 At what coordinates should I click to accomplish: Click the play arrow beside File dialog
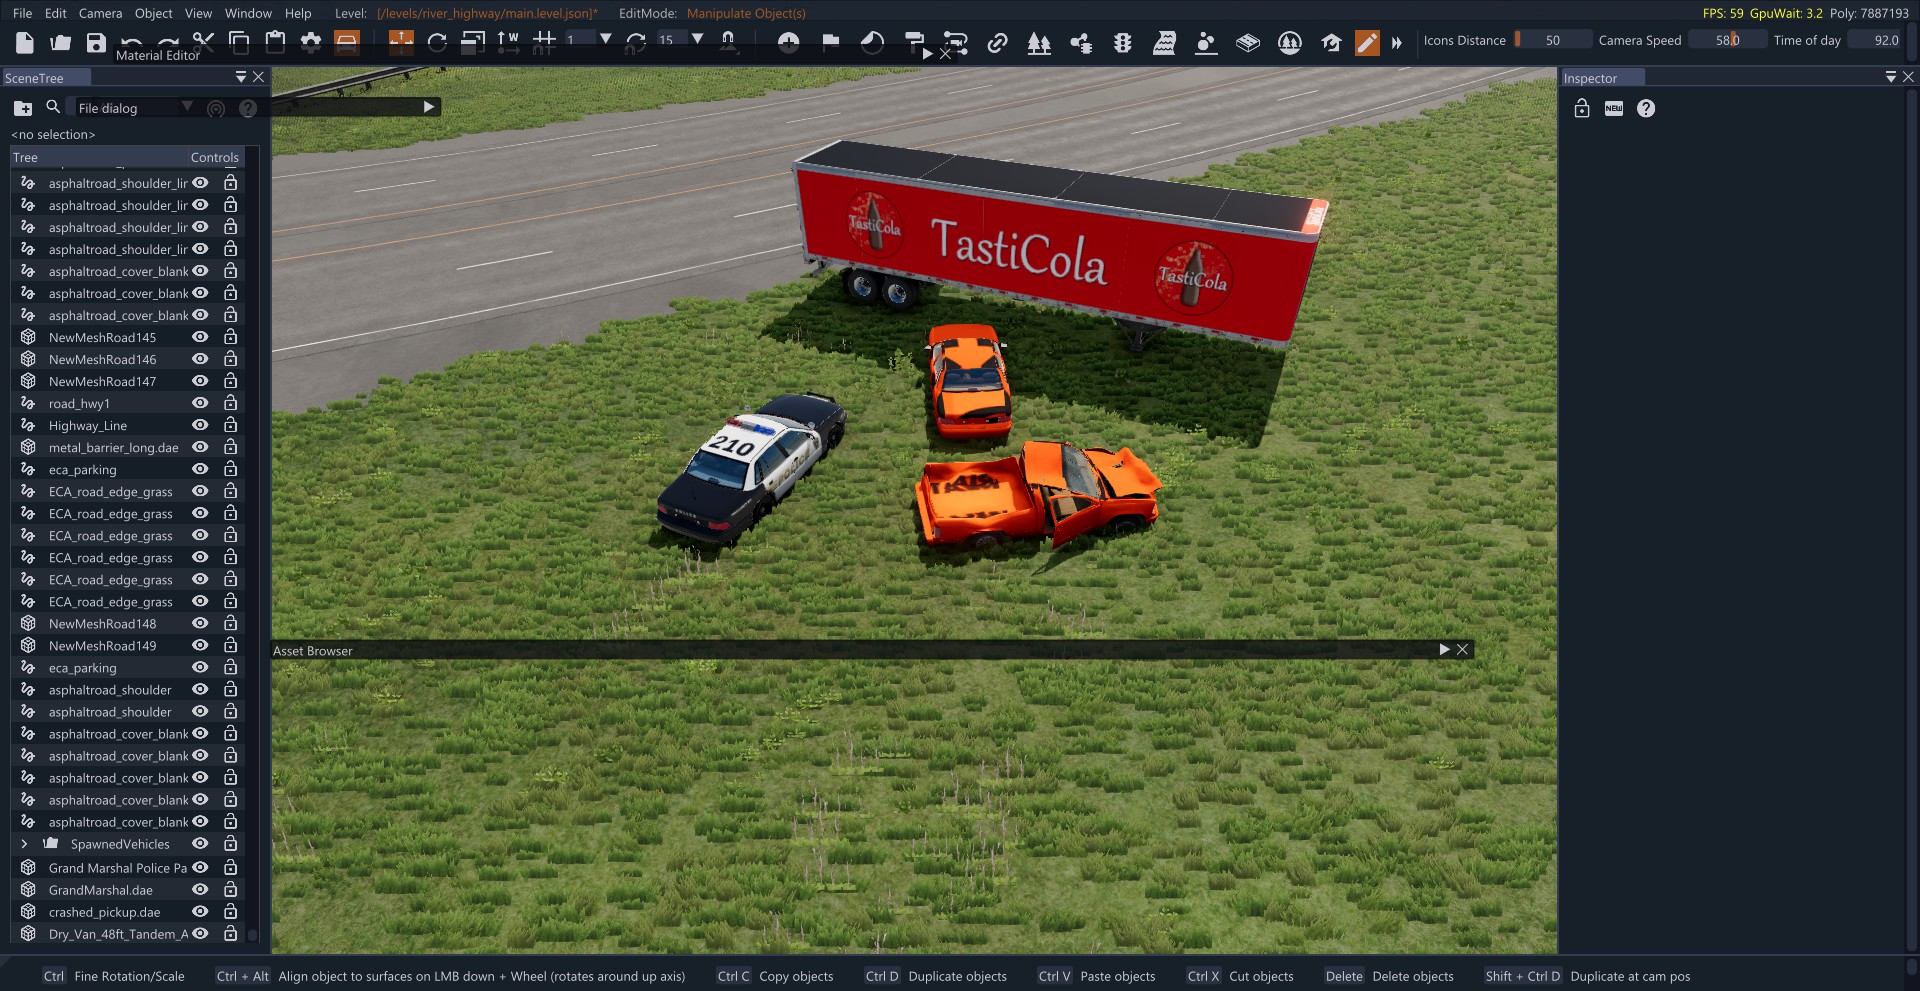click(x=429, y=107)
